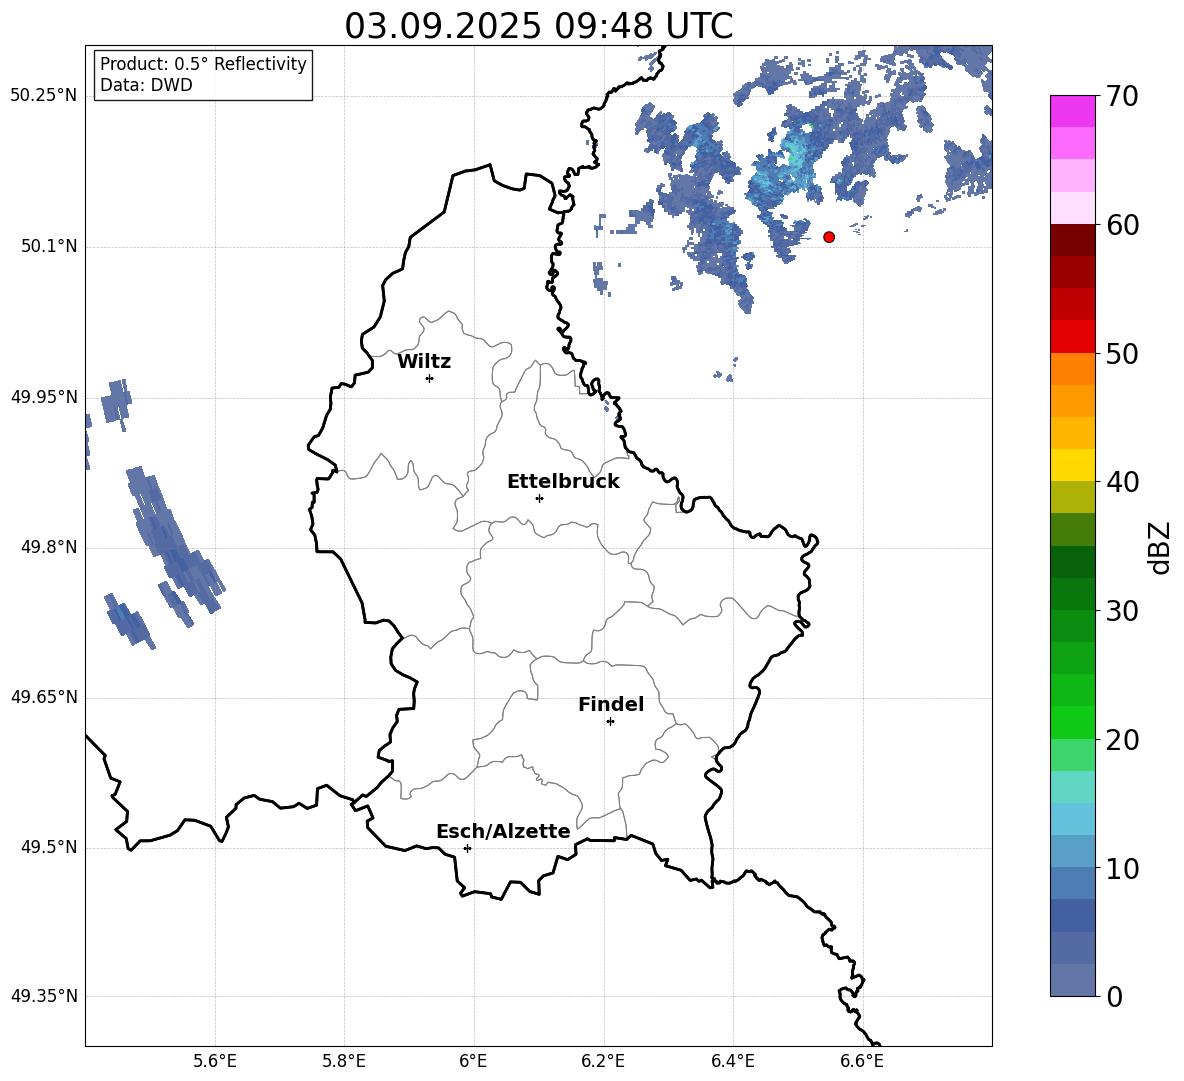Pick the orange swatch just below 50

(1072, 369)
